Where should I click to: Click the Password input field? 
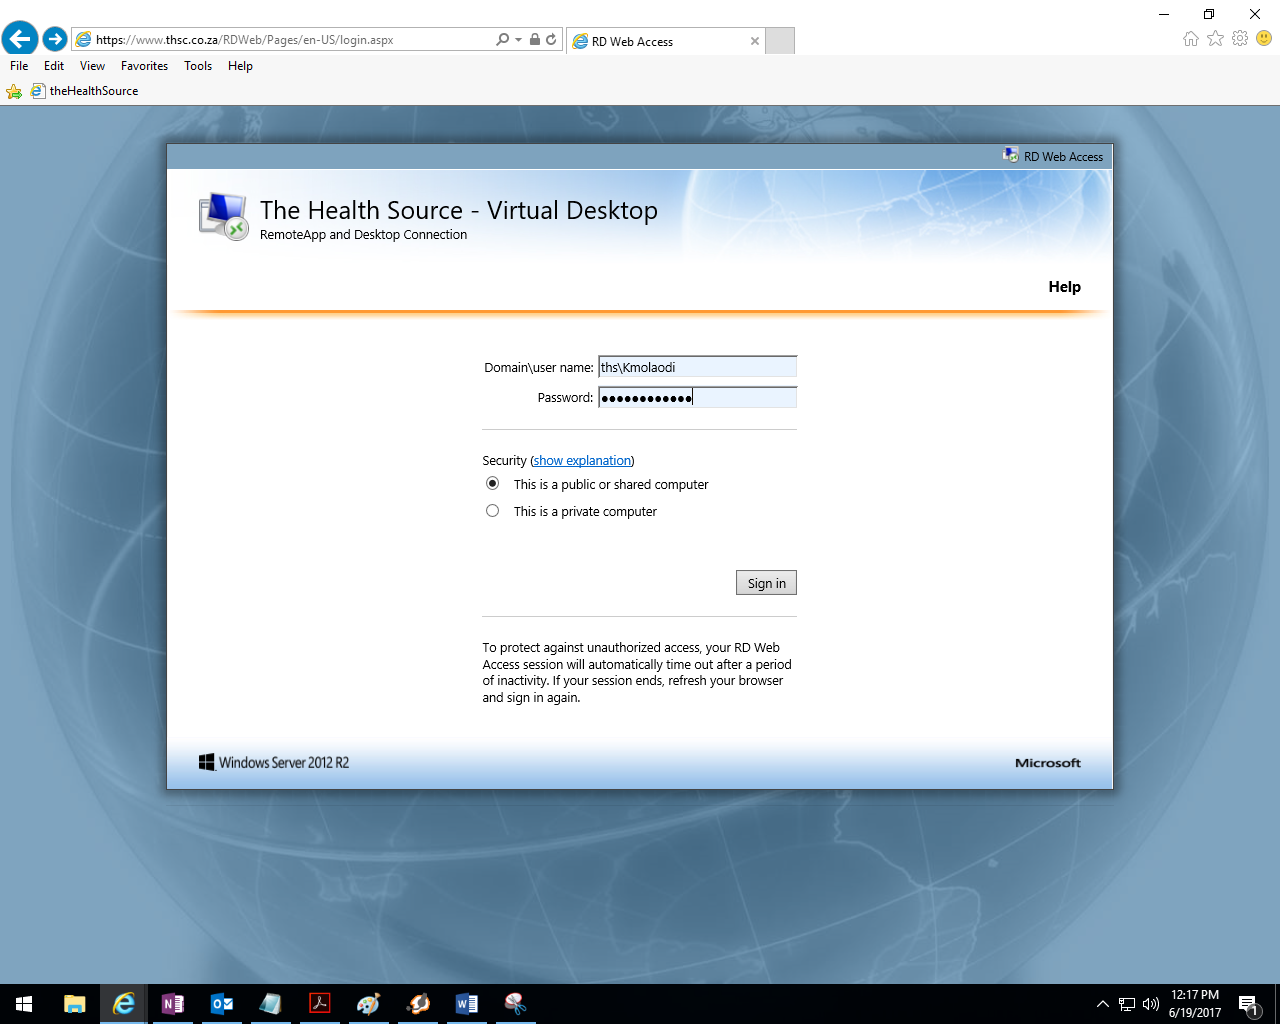coord(698,397)
